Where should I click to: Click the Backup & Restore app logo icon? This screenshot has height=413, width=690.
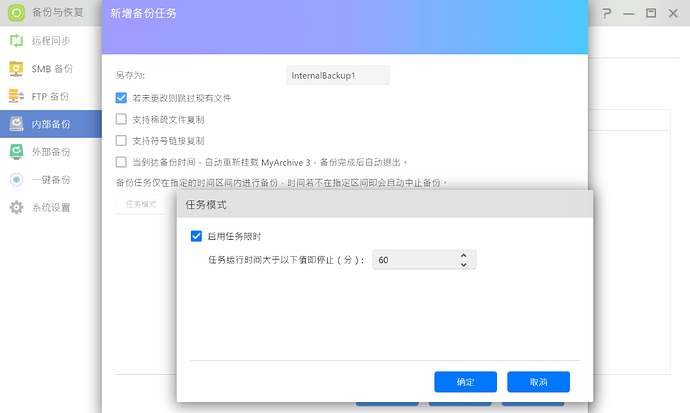click(x=16, y=14)
